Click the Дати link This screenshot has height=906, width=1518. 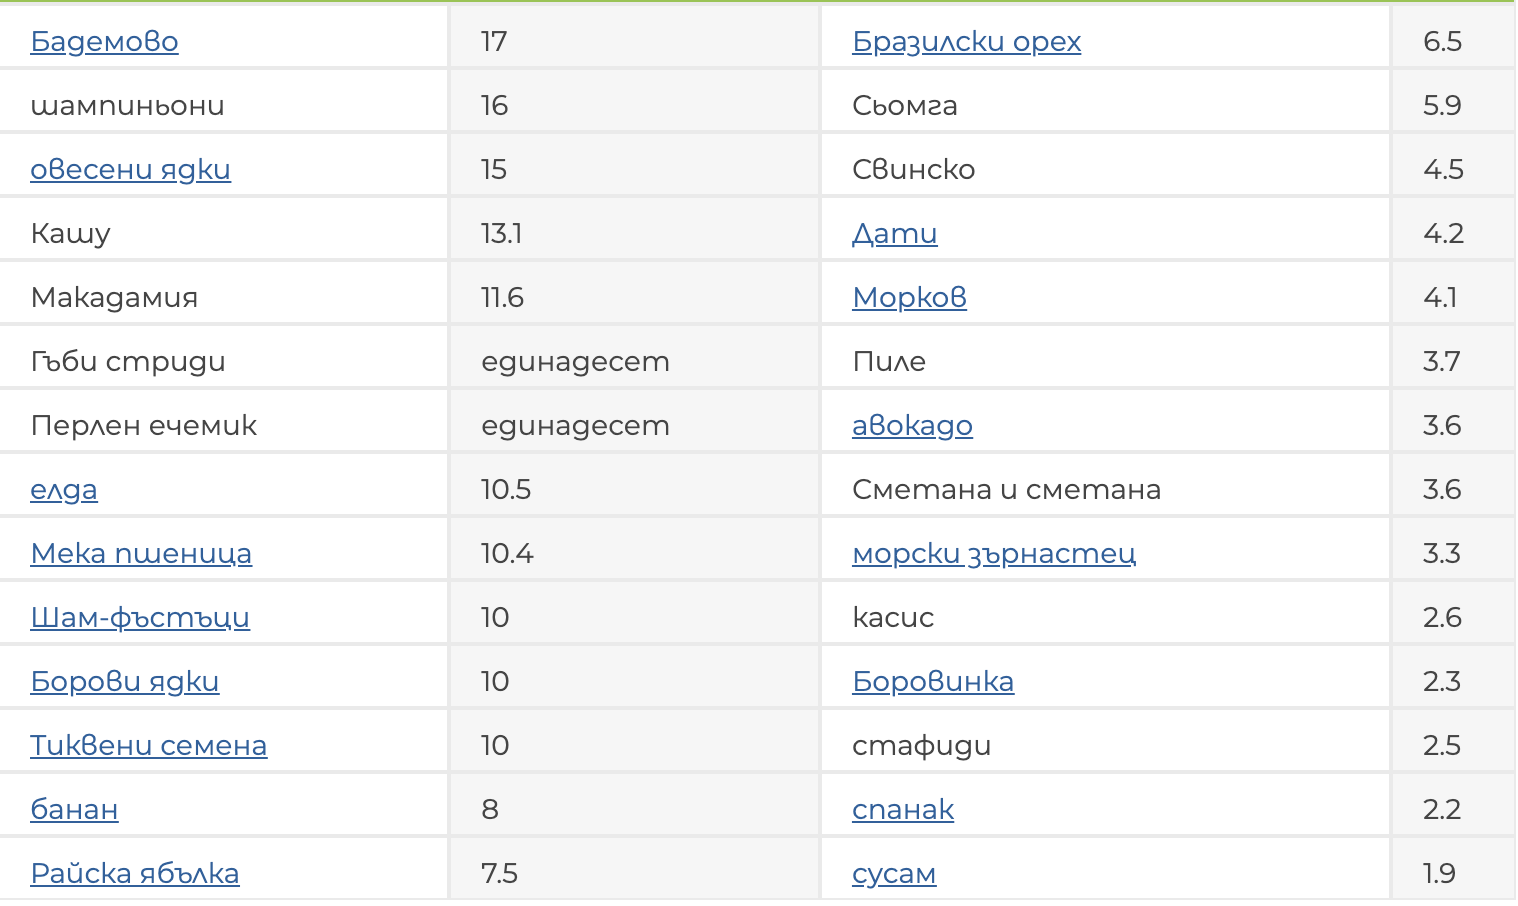894,233
